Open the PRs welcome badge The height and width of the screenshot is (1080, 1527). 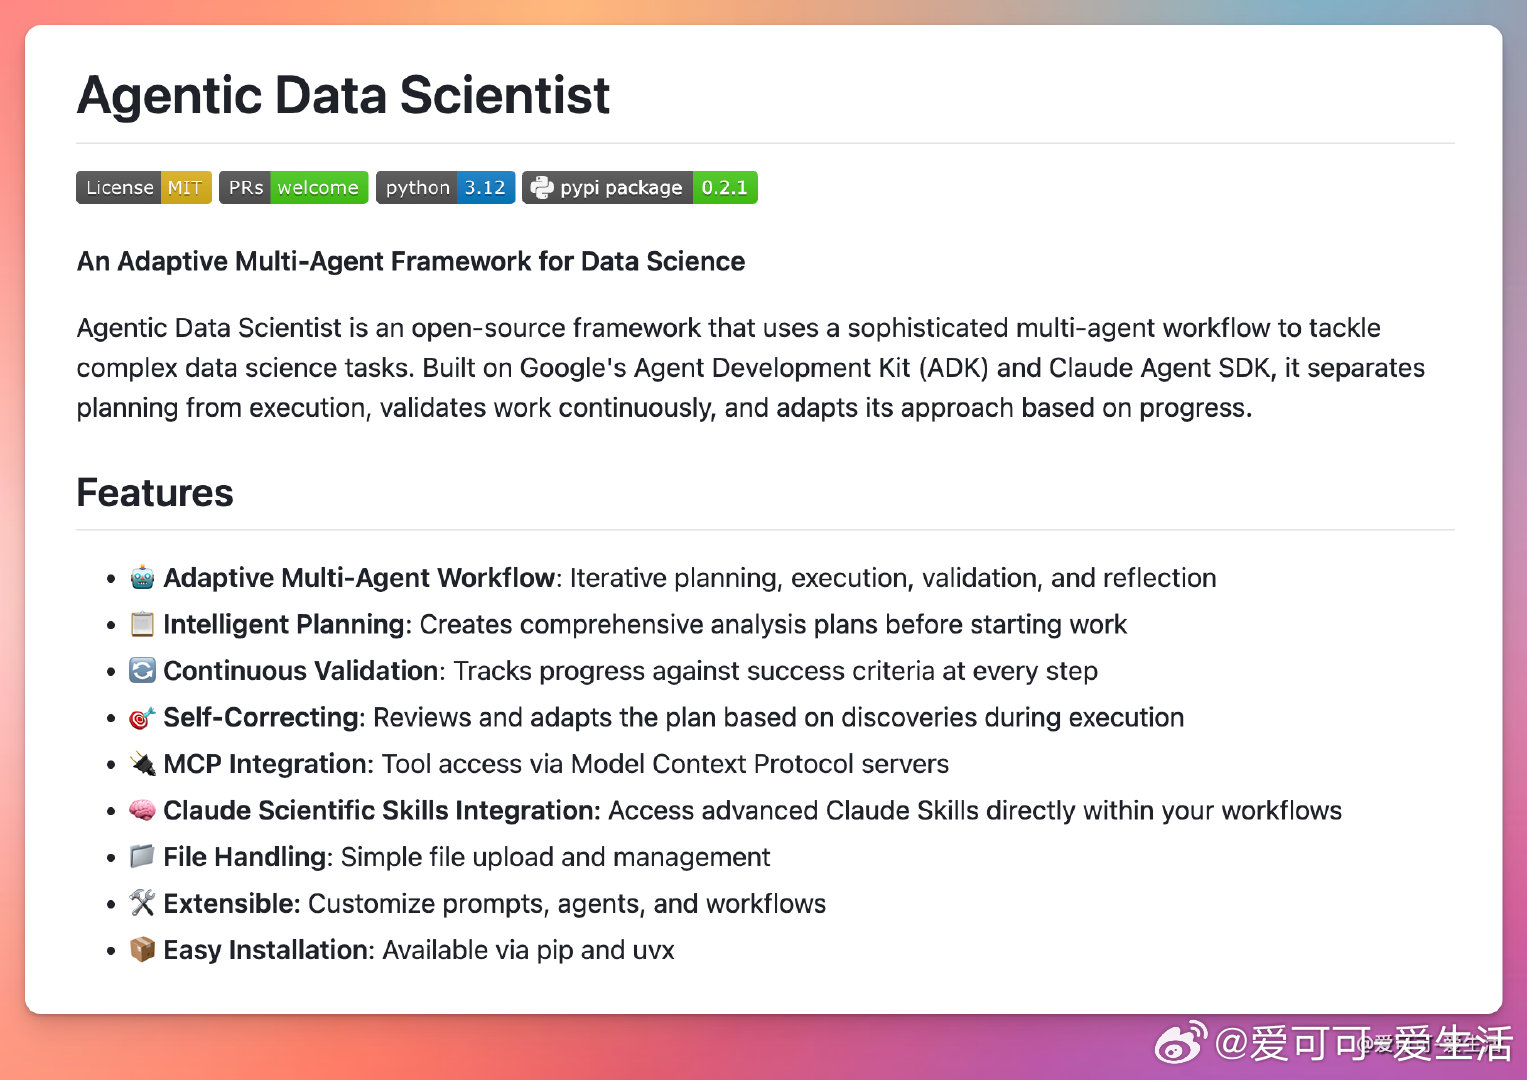tap(293, 188)
